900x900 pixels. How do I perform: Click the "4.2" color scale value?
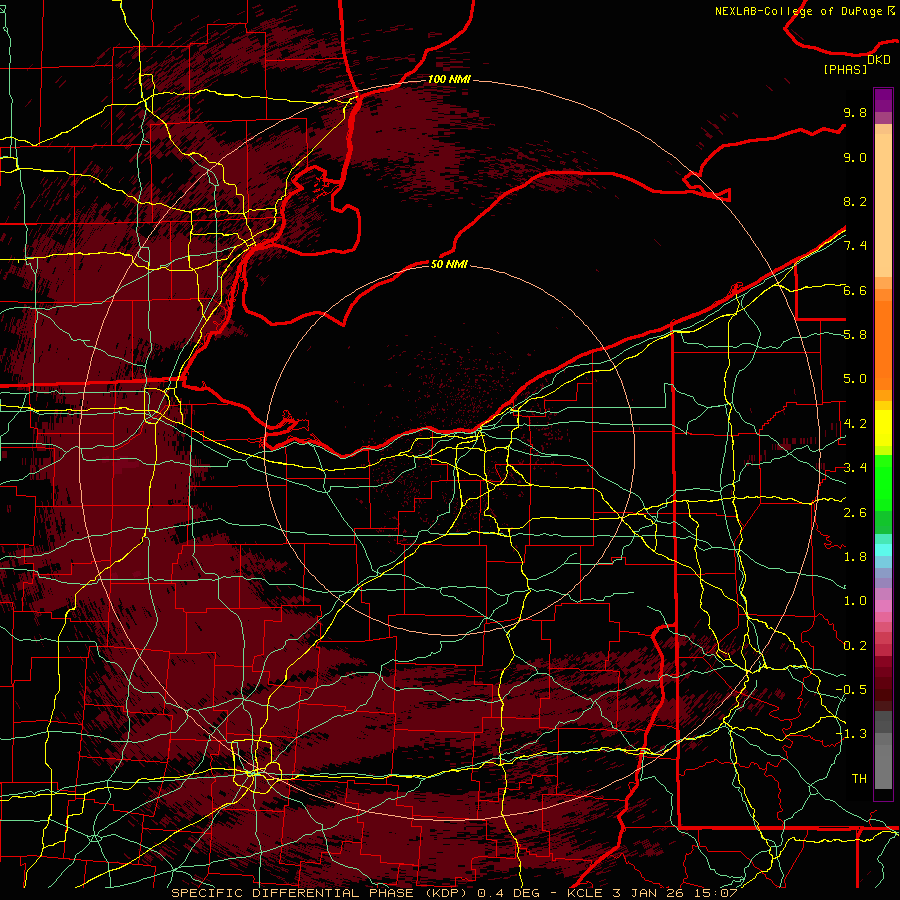855,424
